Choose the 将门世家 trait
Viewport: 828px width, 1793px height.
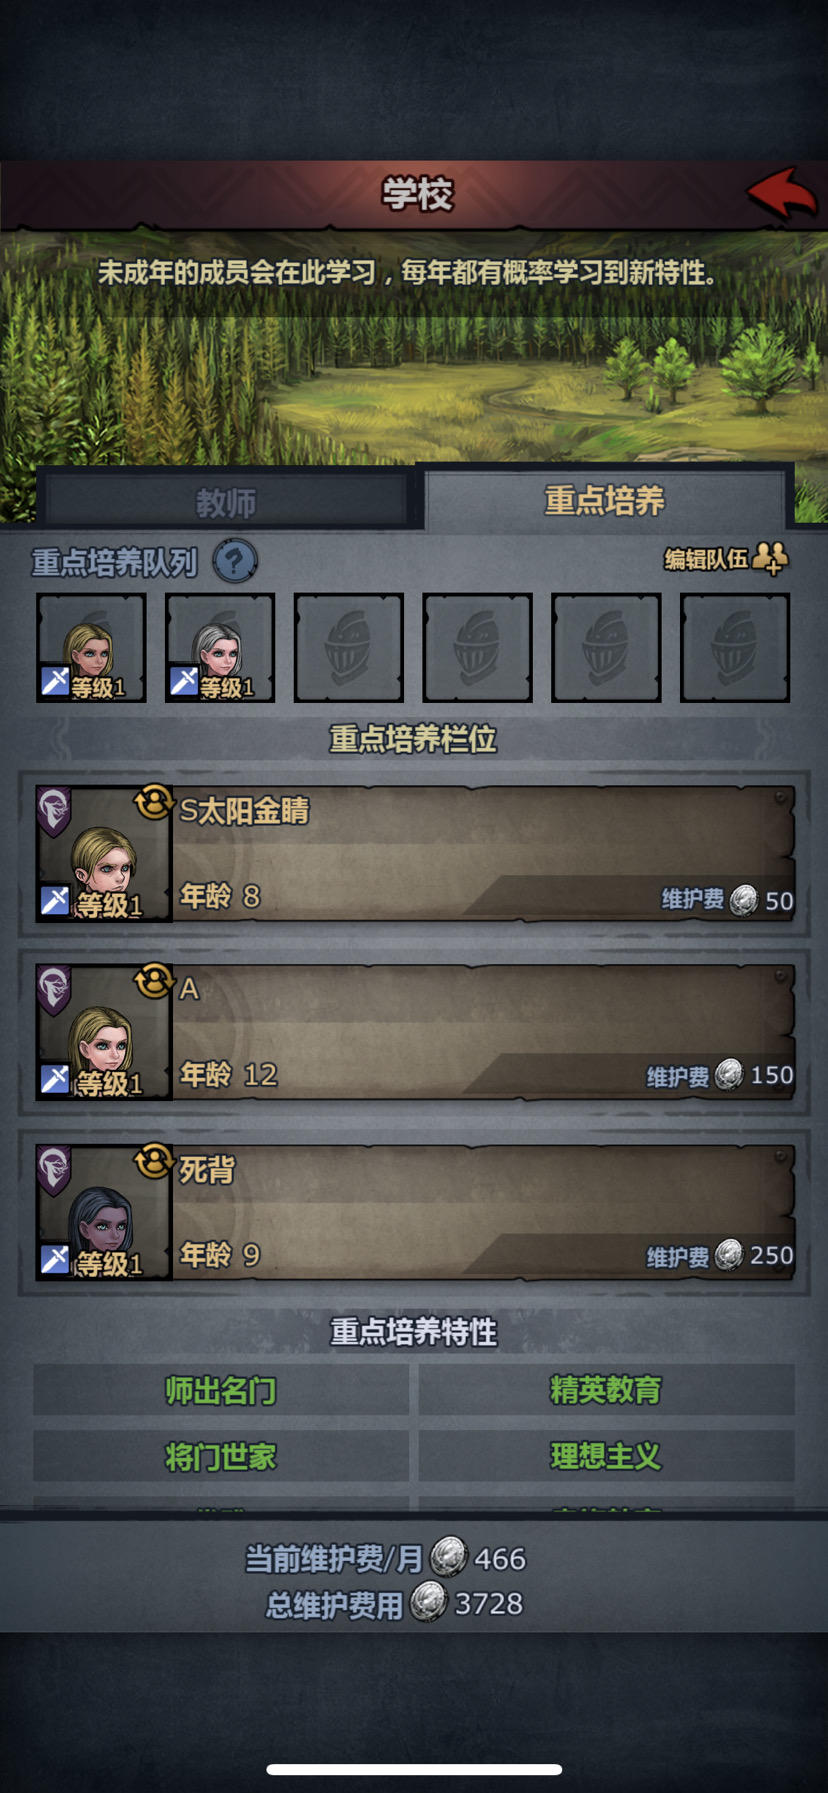pos(221,1456)
